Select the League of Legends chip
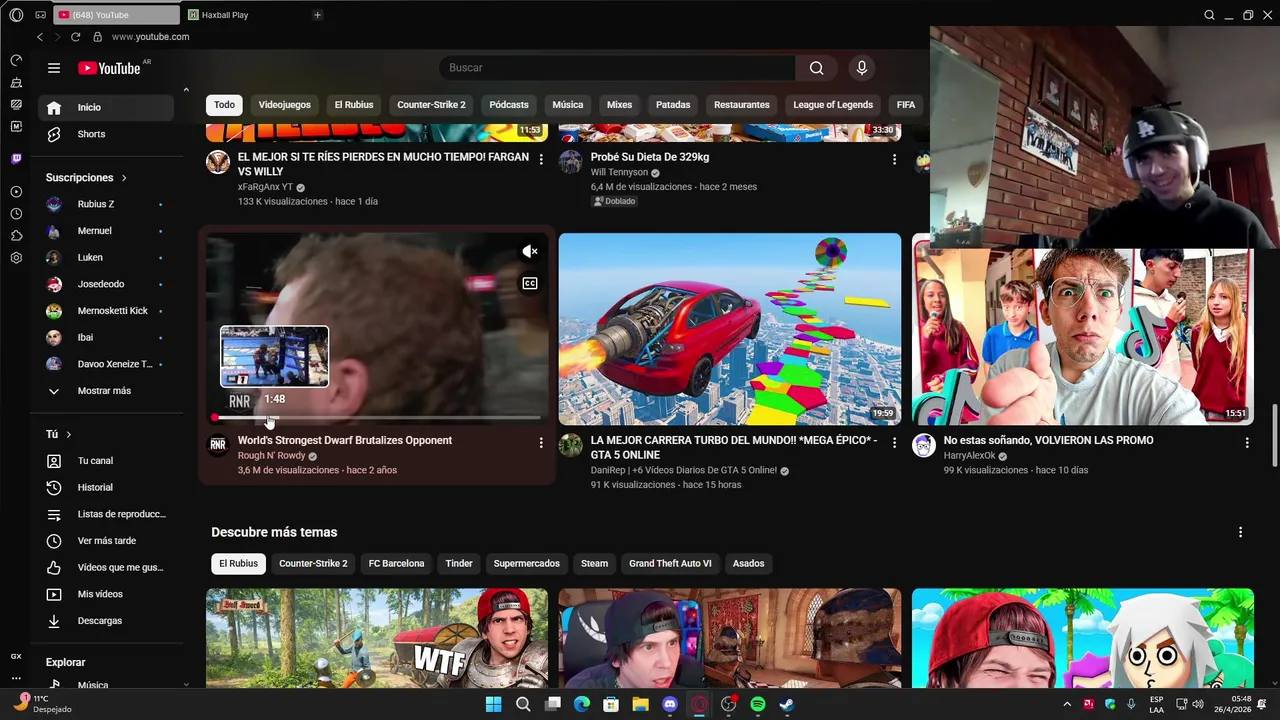The width and height of the screenshot is (1280, 720). [x=833, y=105]
